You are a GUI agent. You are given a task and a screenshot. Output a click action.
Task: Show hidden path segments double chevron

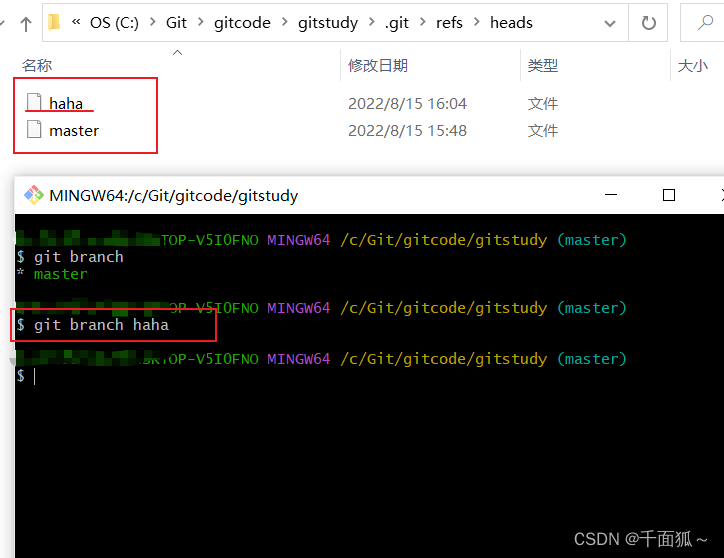[76, 22]
